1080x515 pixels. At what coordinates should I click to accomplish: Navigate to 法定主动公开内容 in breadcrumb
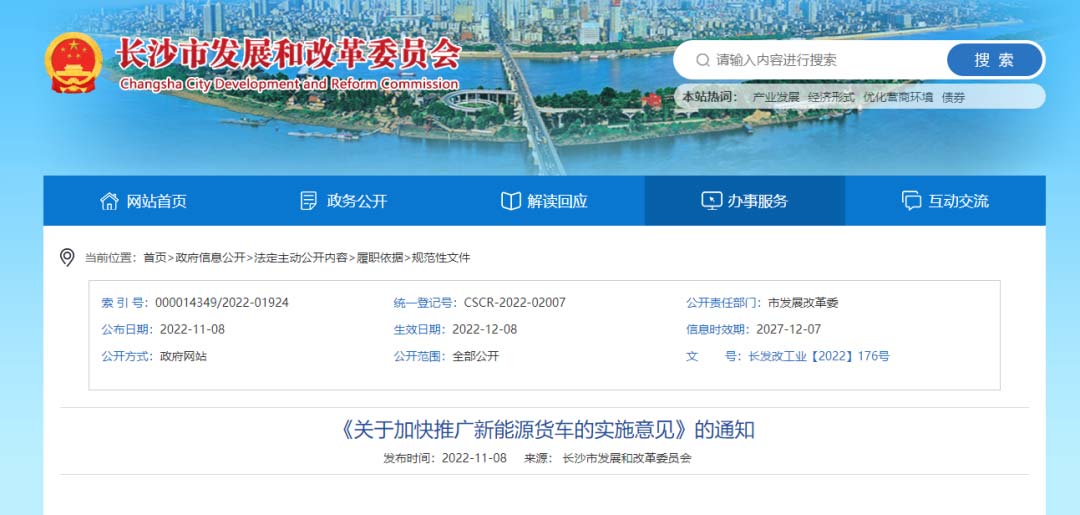tap(301, 258)
